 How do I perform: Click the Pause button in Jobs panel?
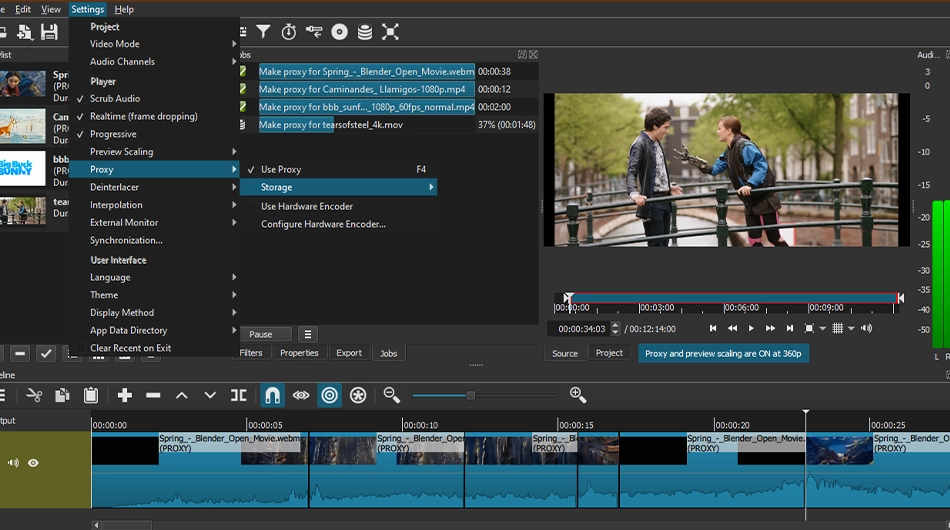pos(266,334)
